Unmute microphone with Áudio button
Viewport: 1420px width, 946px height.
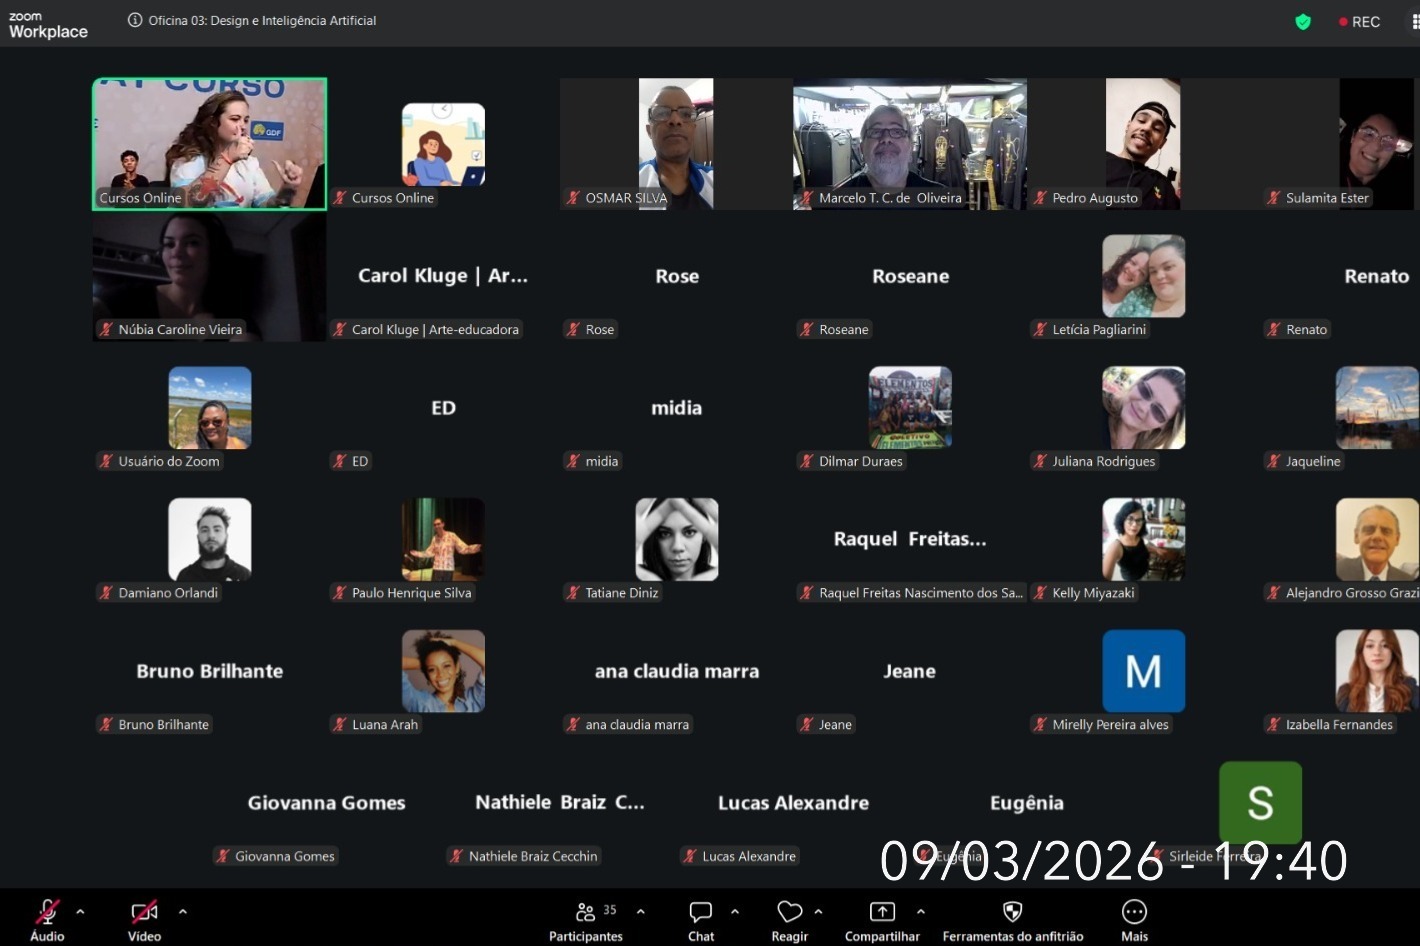pyautogui.click(x=47, y=920)
